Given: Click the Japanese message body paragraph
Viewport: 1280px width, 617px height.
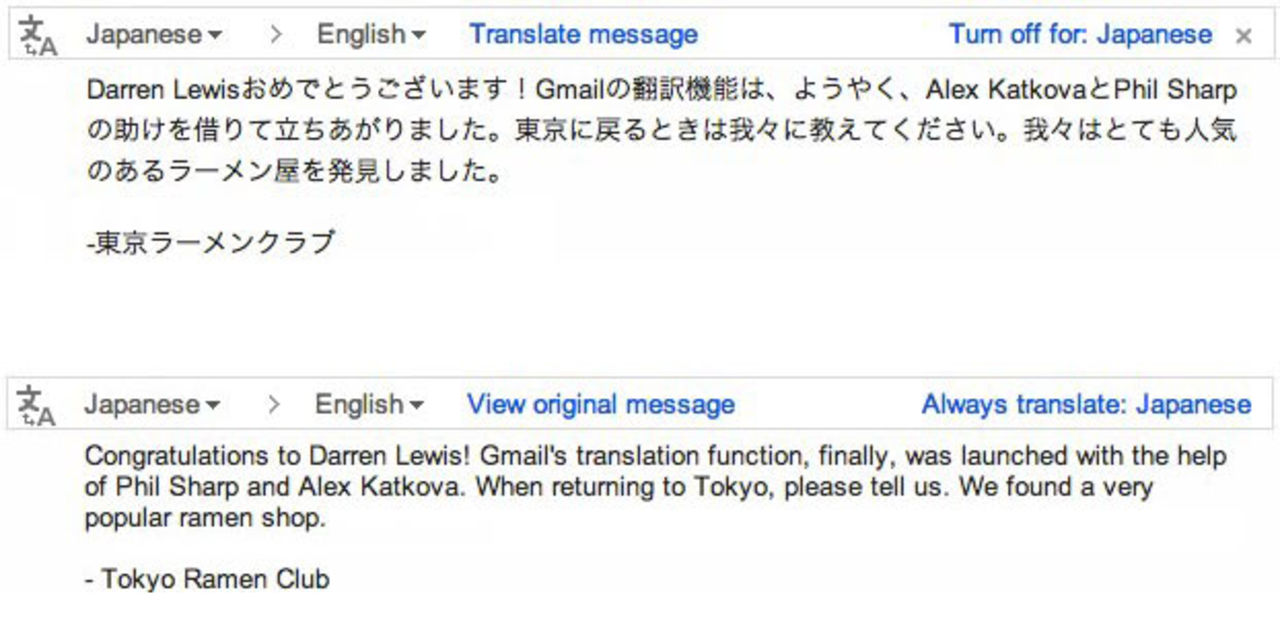Looking at the screenshot, I should [x=660, y=131].
